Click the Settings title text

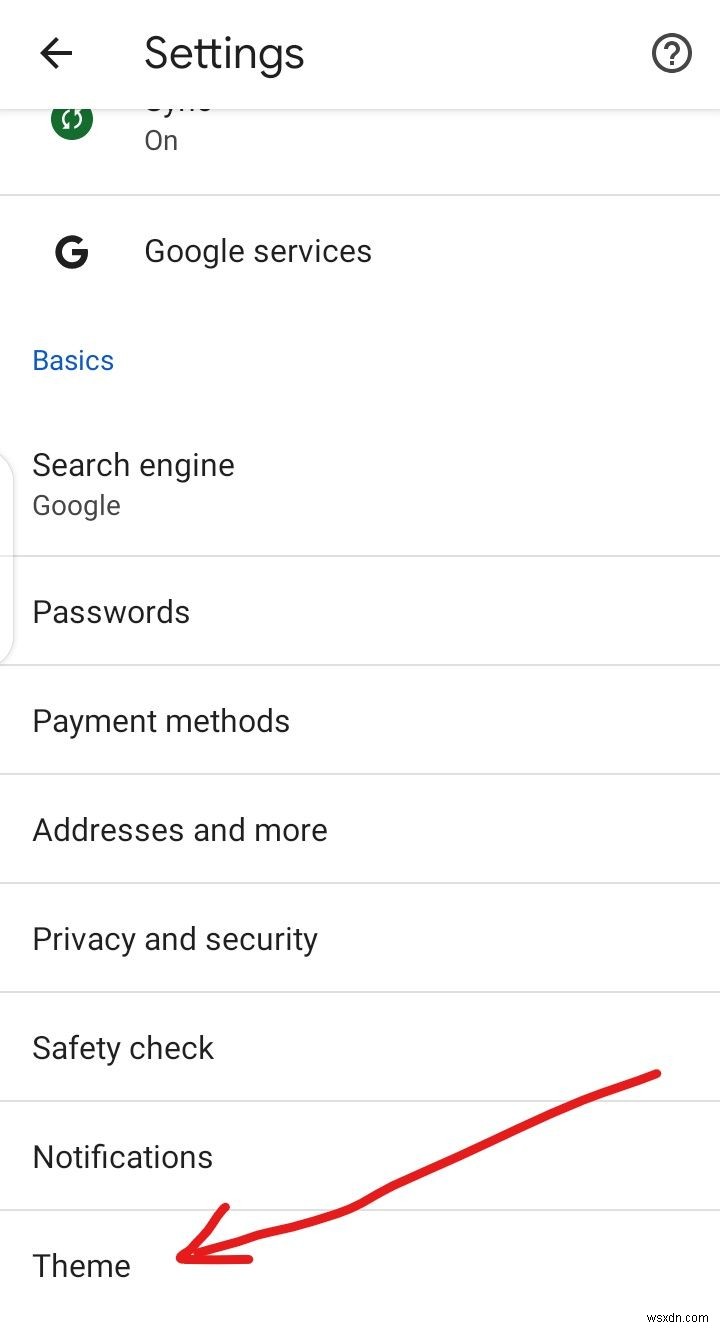[x=224, y=54]
